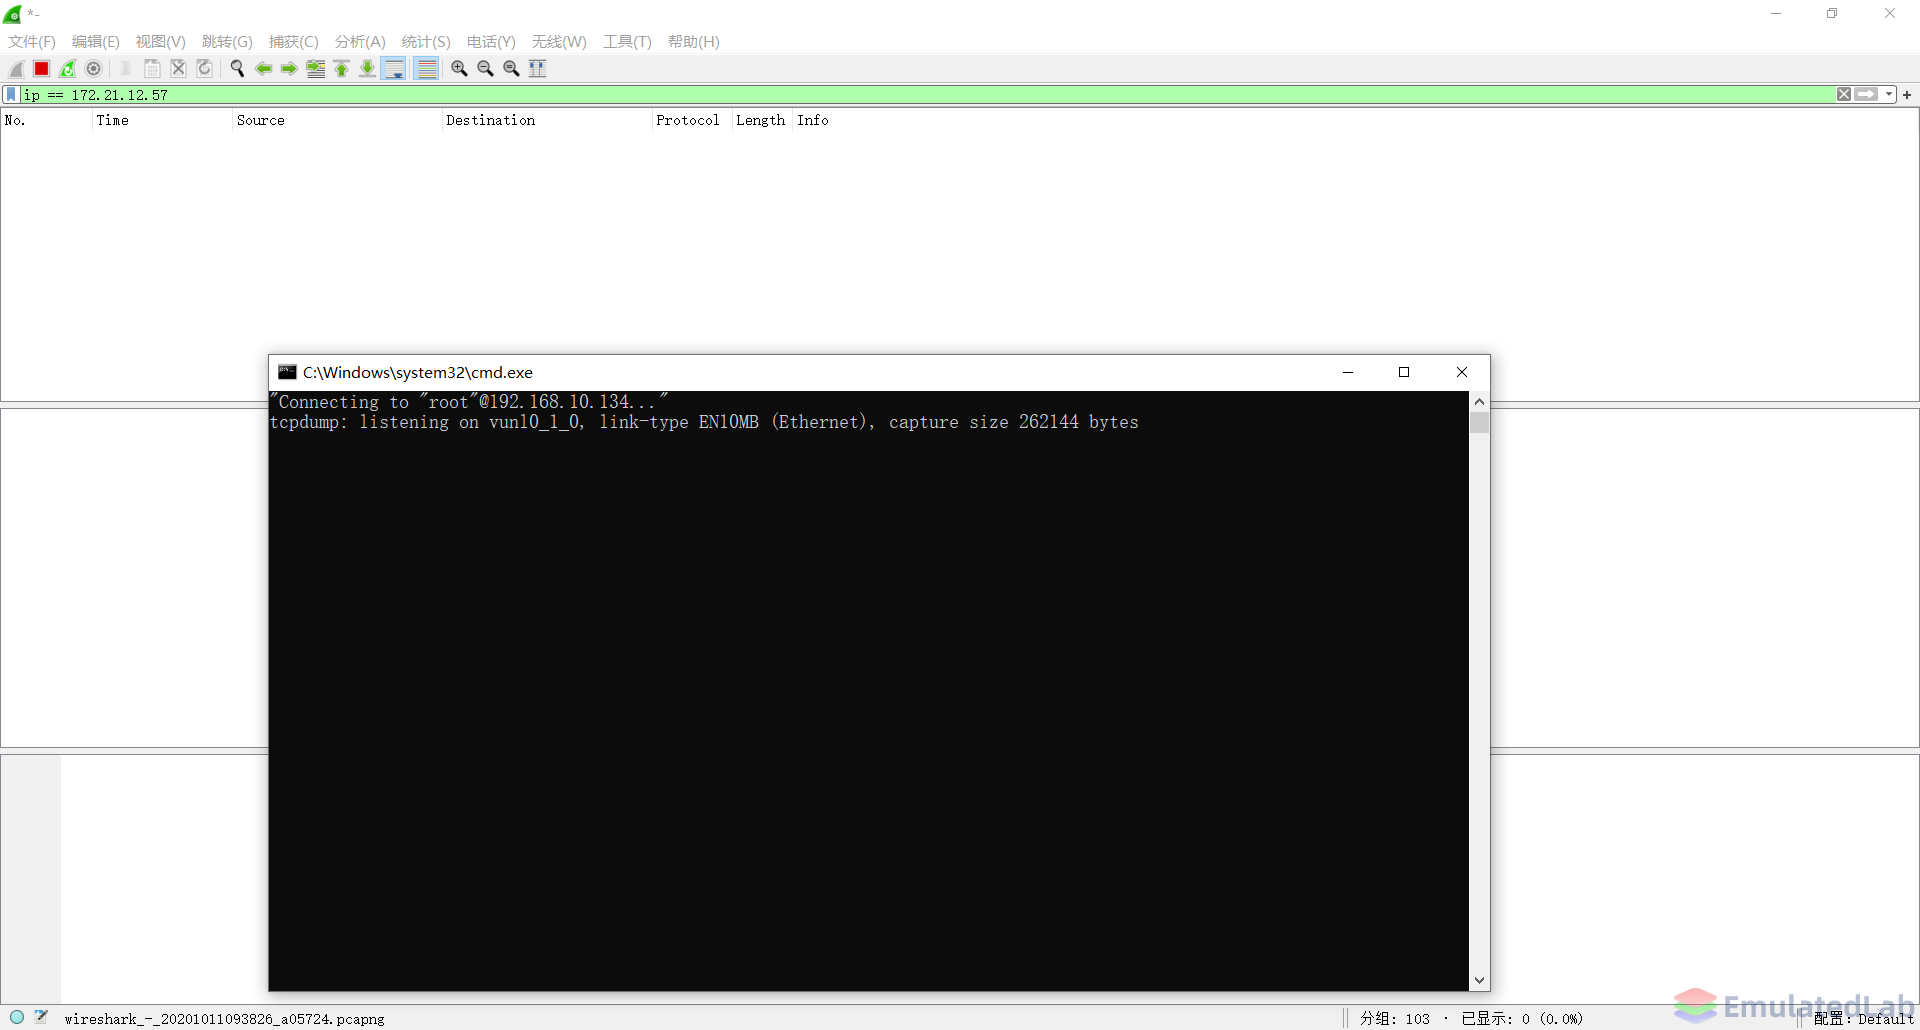Viewport: 1920px width, 1030px height.
Task: Open the find packet magnifier
Action: tap(237, 69)
